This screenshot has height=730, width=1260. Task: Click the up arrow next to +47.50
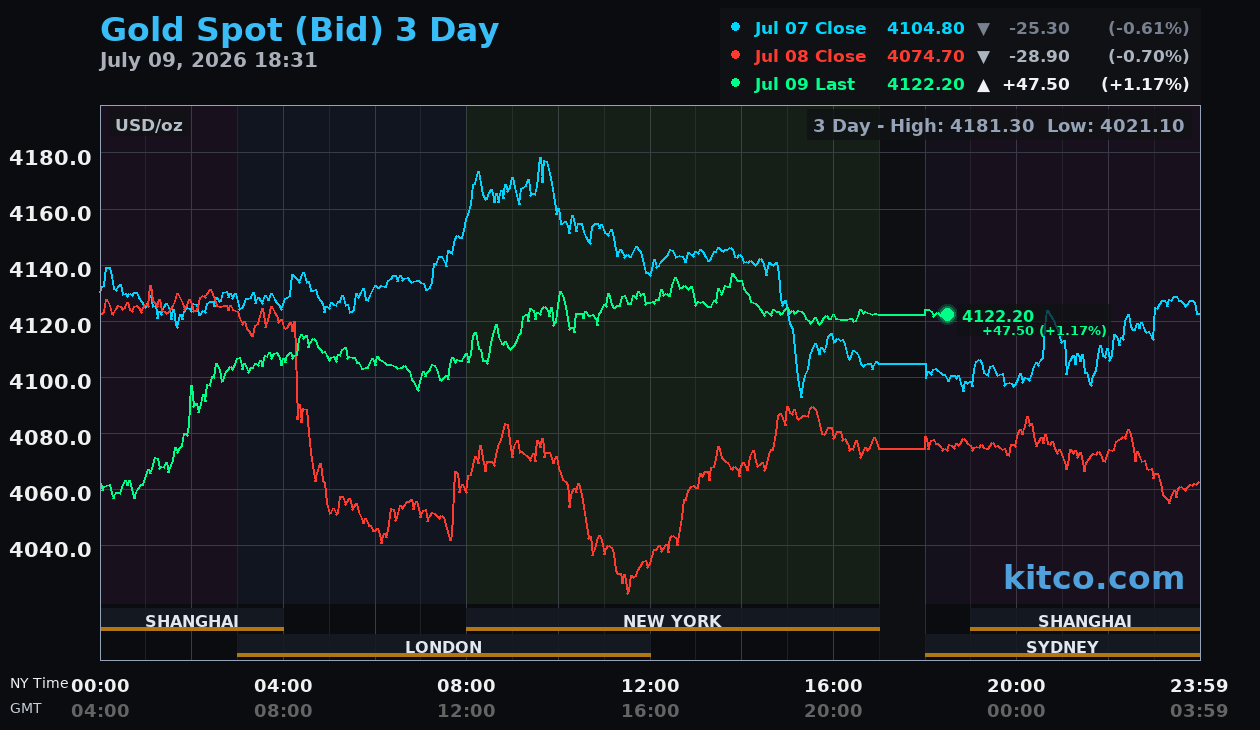pyautogui.click(x=983, y=85)
